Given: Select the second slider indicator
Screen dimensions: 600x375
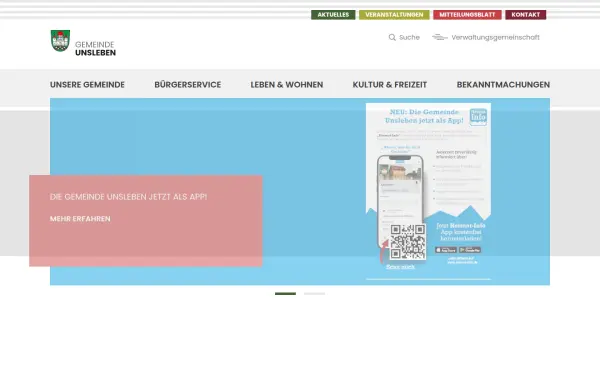Looking at the screenshot, I should click(315, 293).
